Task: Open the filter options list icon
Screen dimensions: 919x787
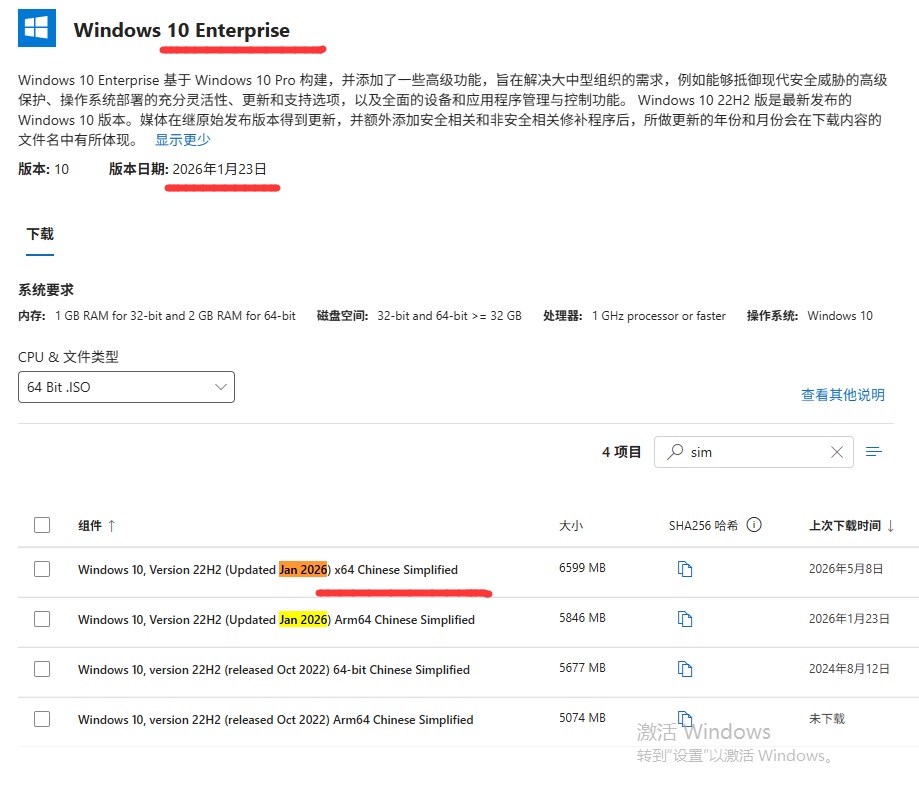Action: pos(874,451)
